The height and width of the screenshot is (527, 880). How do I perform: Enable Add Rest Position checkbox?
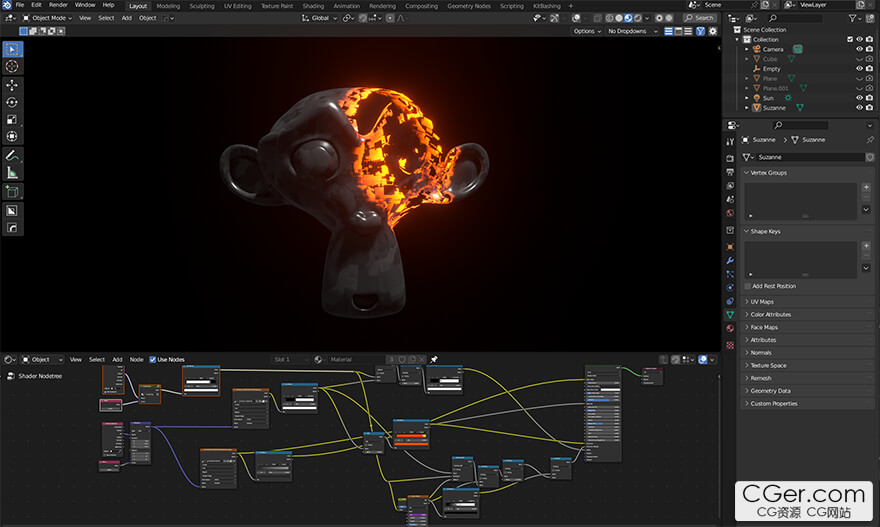tap(748, 286)
